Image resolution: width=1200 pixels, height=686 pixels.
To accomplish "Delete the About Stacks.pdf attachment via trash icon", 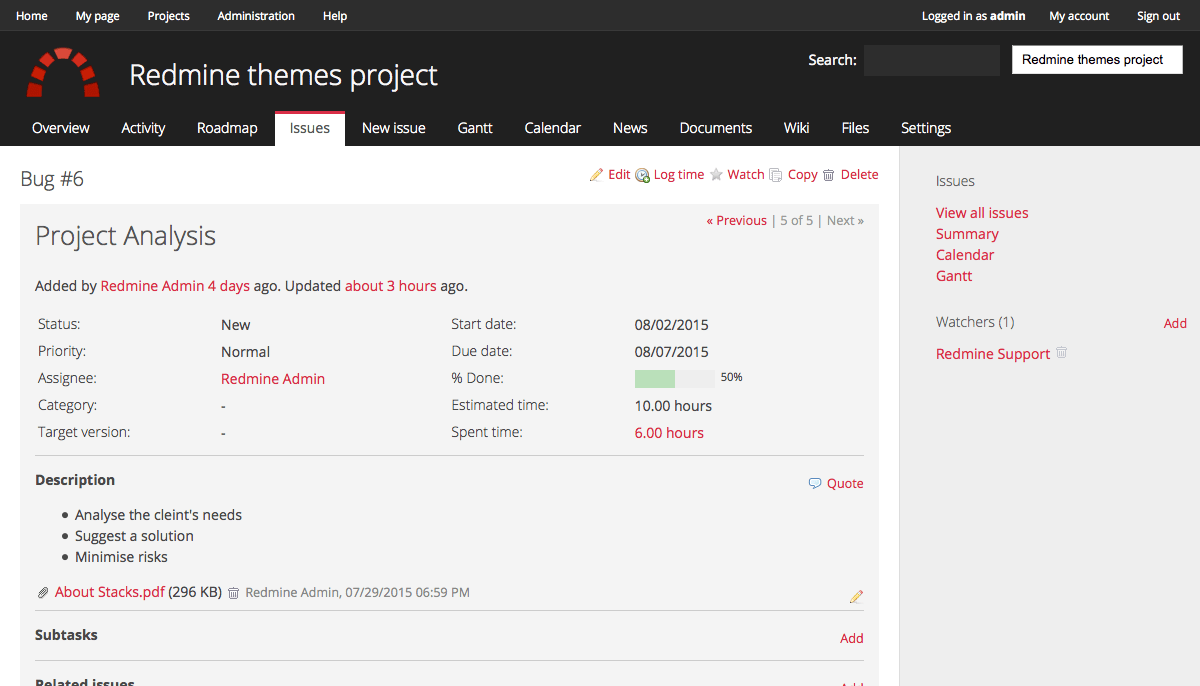I will click(233, 593).
